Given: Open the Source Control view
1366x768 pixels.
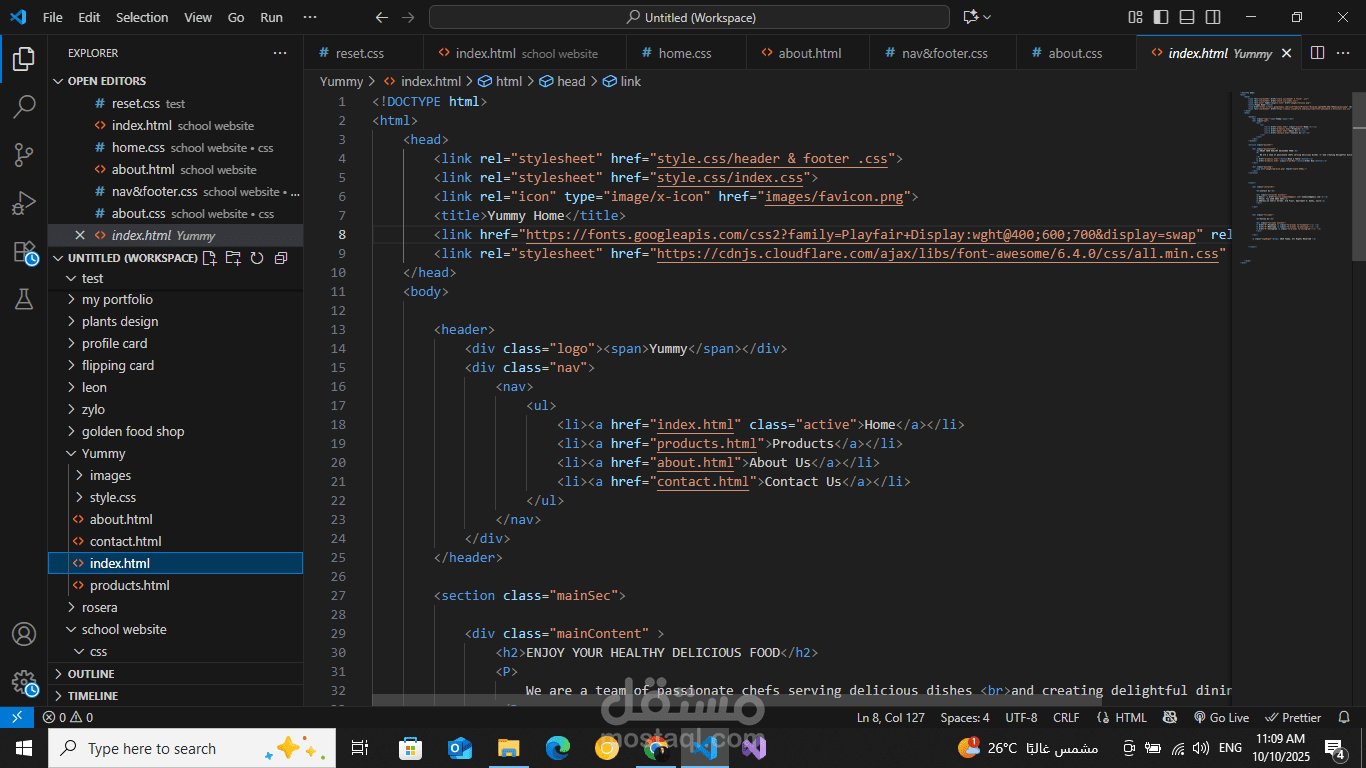Looking at the screenshot, I should [24, 155].
